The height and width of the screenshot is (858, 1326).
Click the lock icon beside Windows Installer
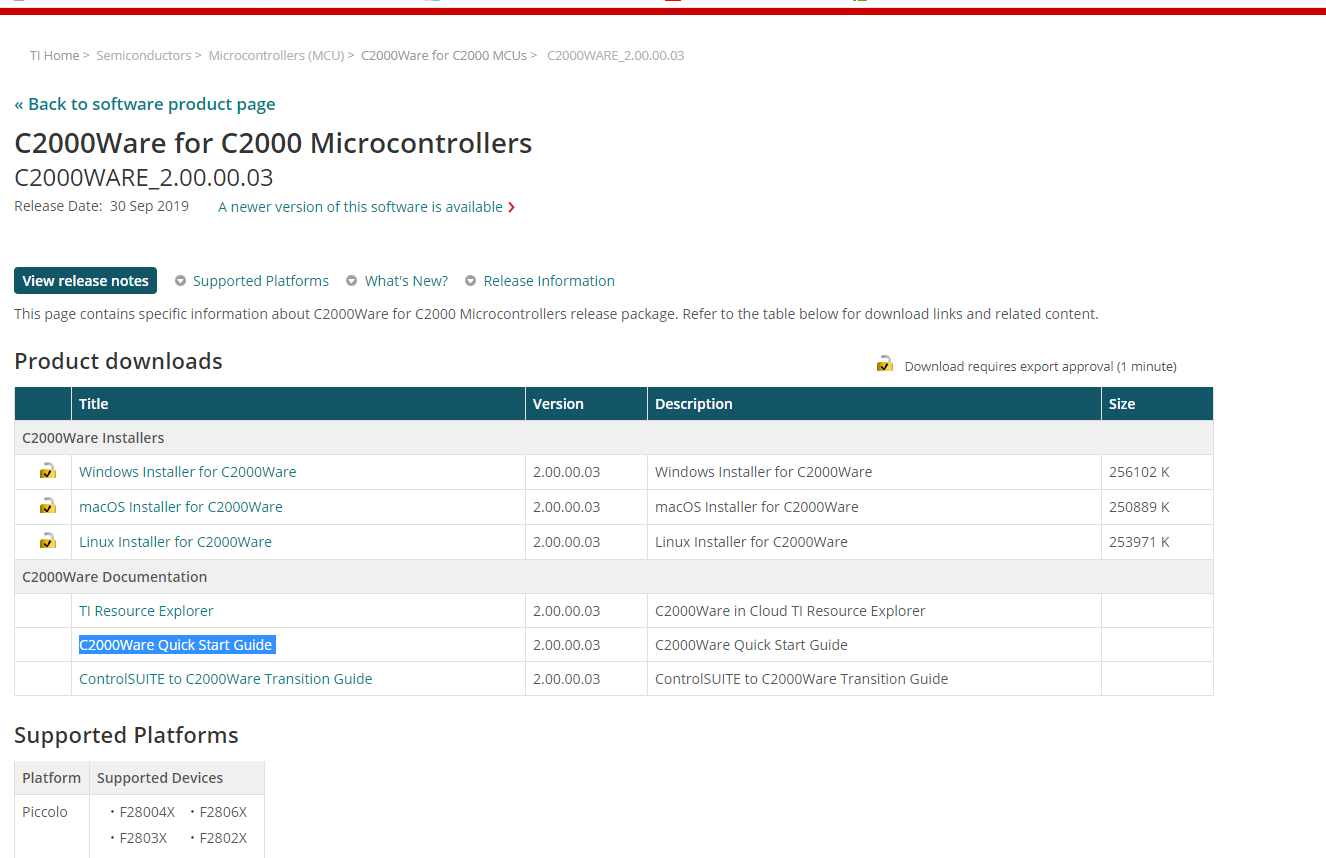(x=47, y=471)
